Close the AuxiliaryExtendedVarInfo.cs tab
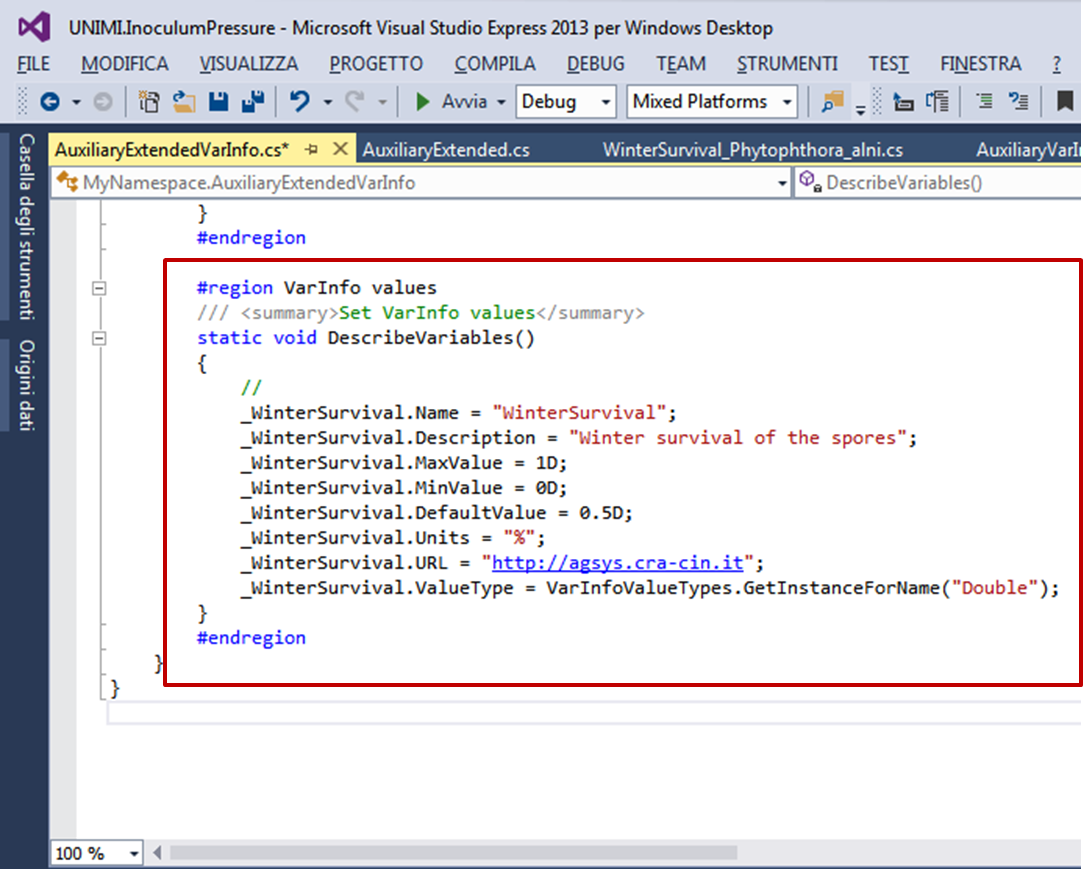Viewport: 1083px width, 869px height. [340, 149]
